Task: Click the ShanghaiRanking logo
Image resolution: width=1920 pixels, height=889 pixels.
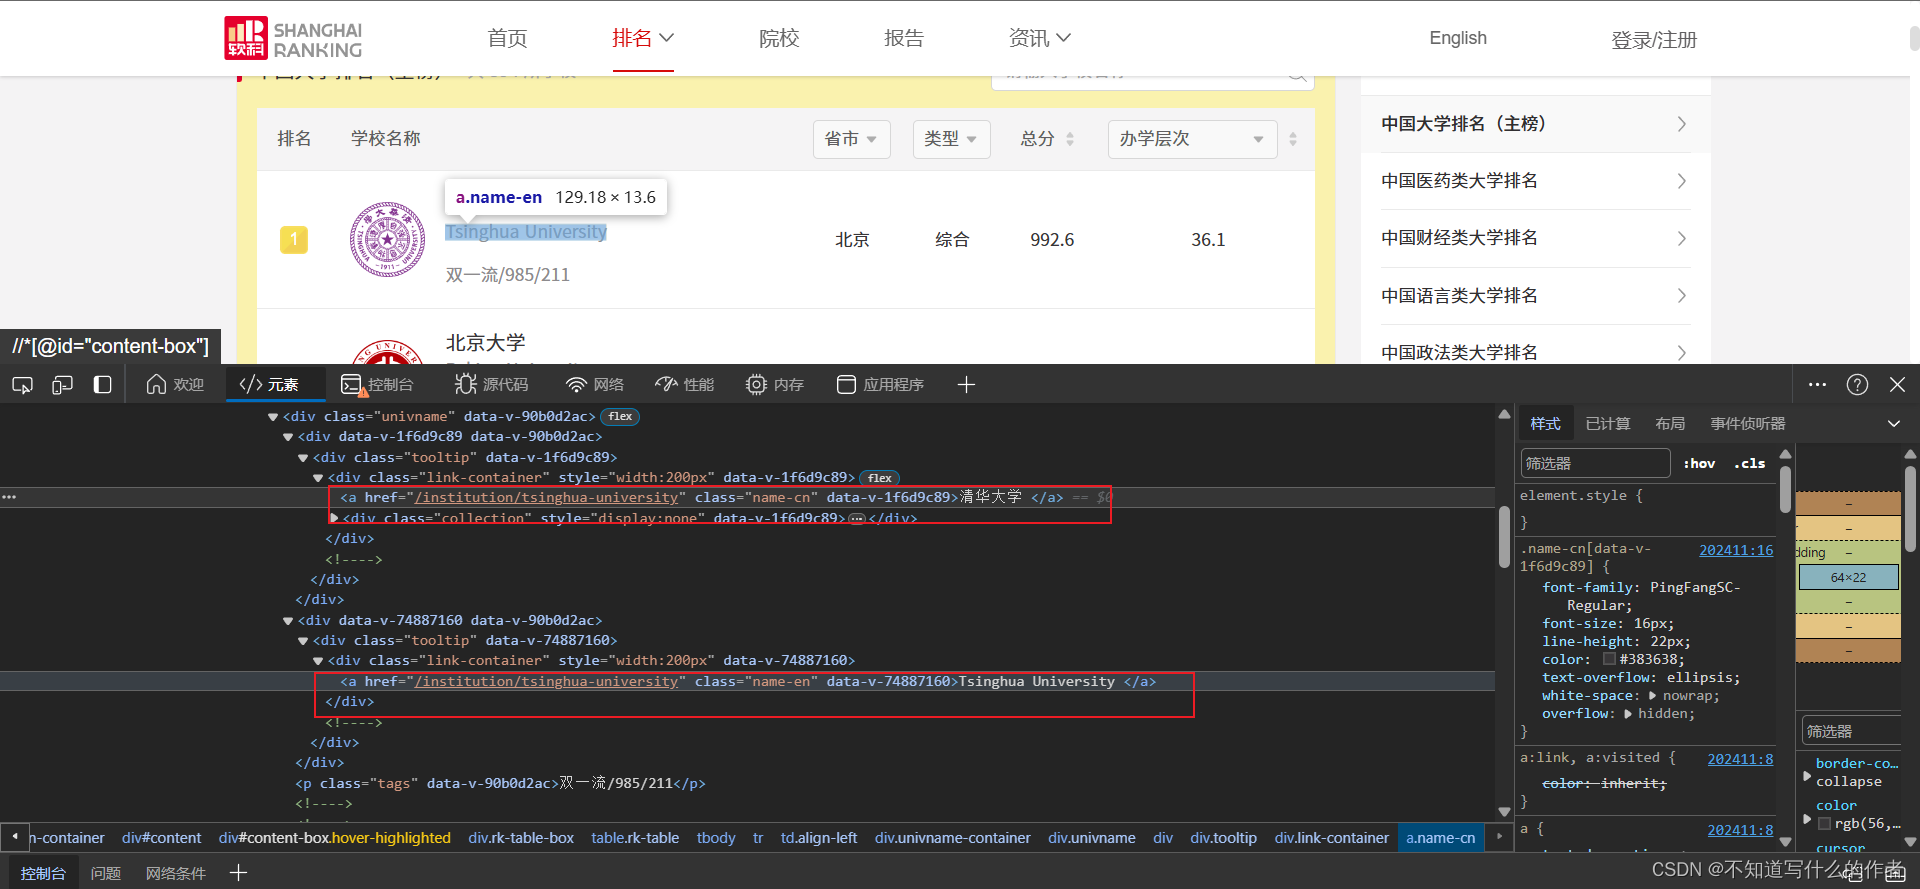Action: coord(293,39)
